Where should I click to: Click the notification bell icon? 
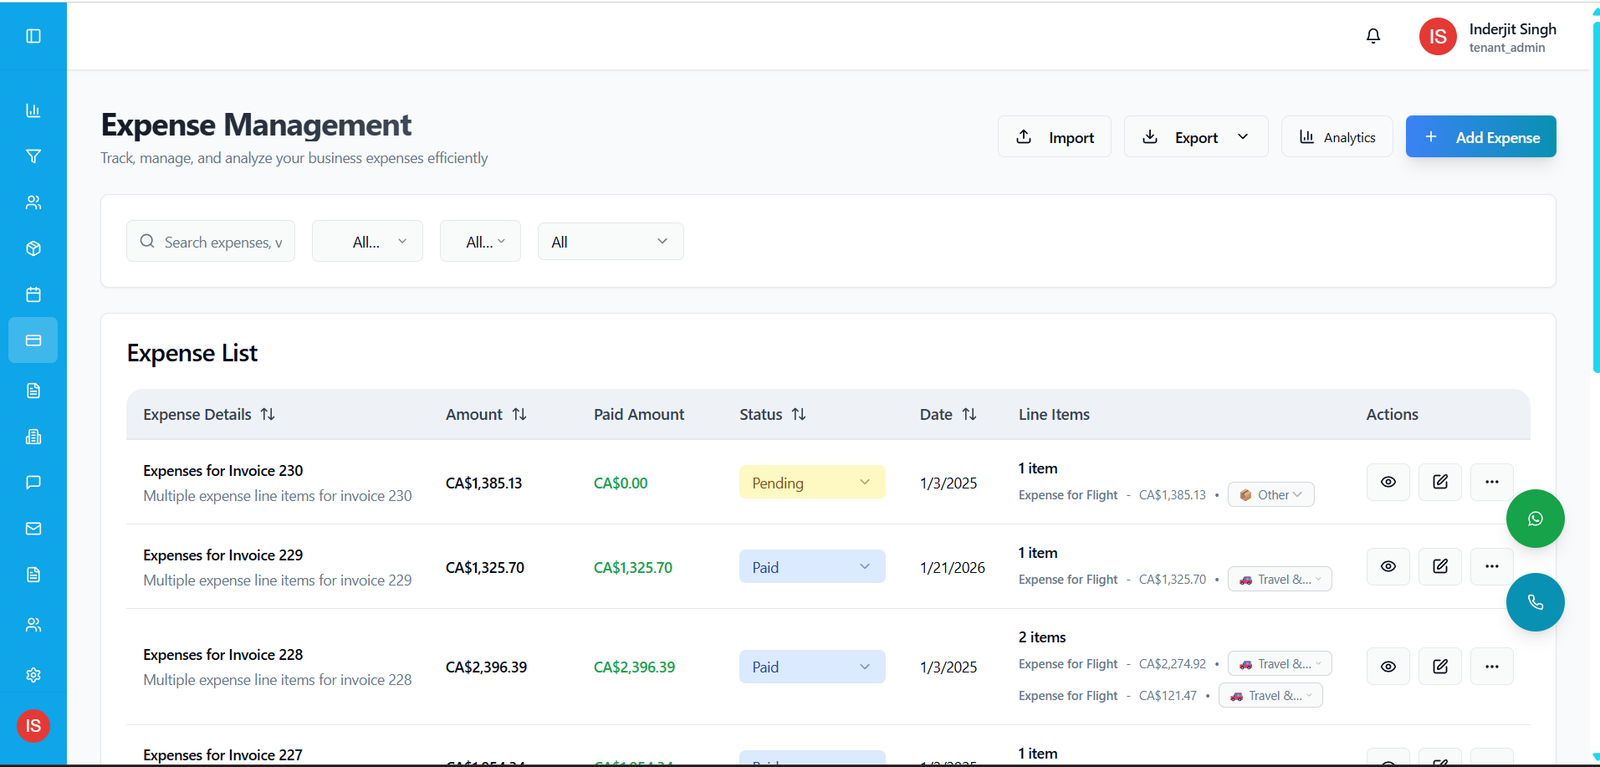(1373, 36)
